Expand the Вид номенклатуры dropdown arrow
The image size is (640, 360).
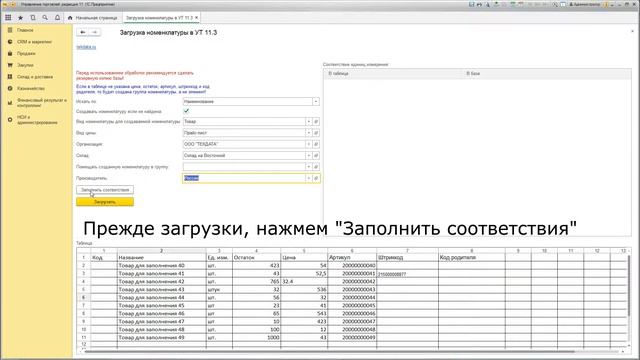(x=309, y=122)
